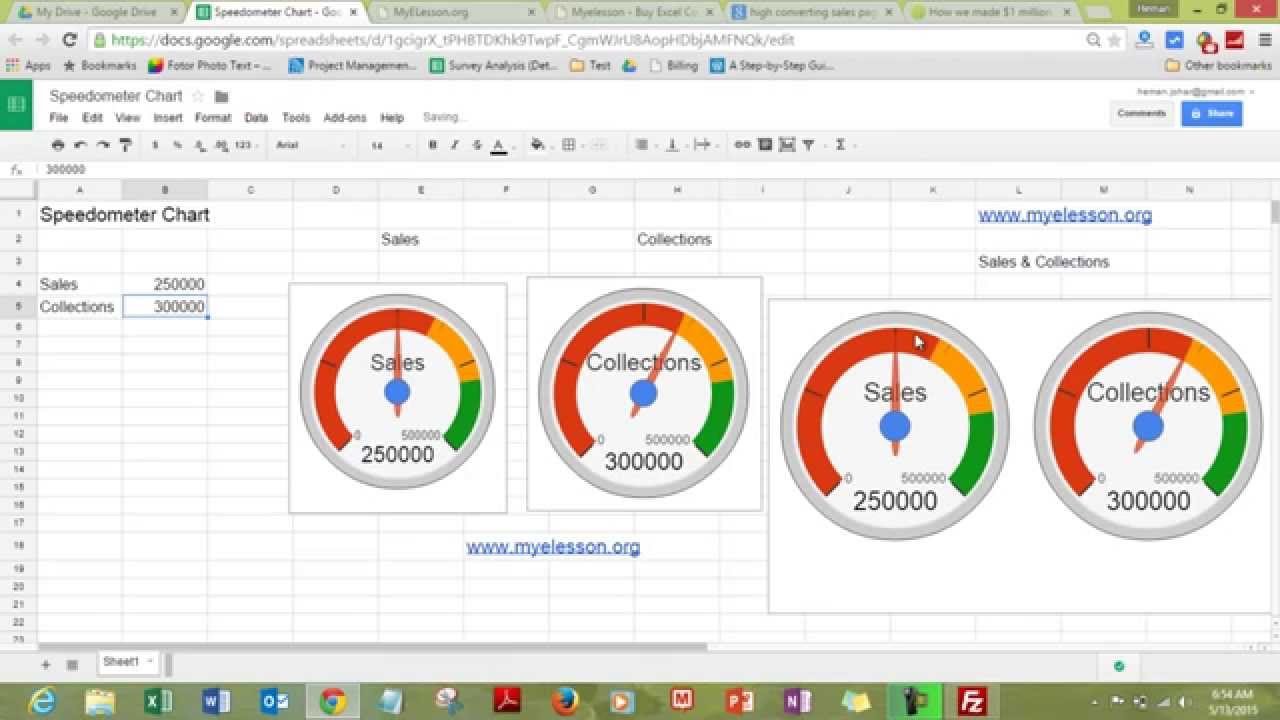
Task: Open www.myelesson.org link below the charts
Action: (553, 547)
